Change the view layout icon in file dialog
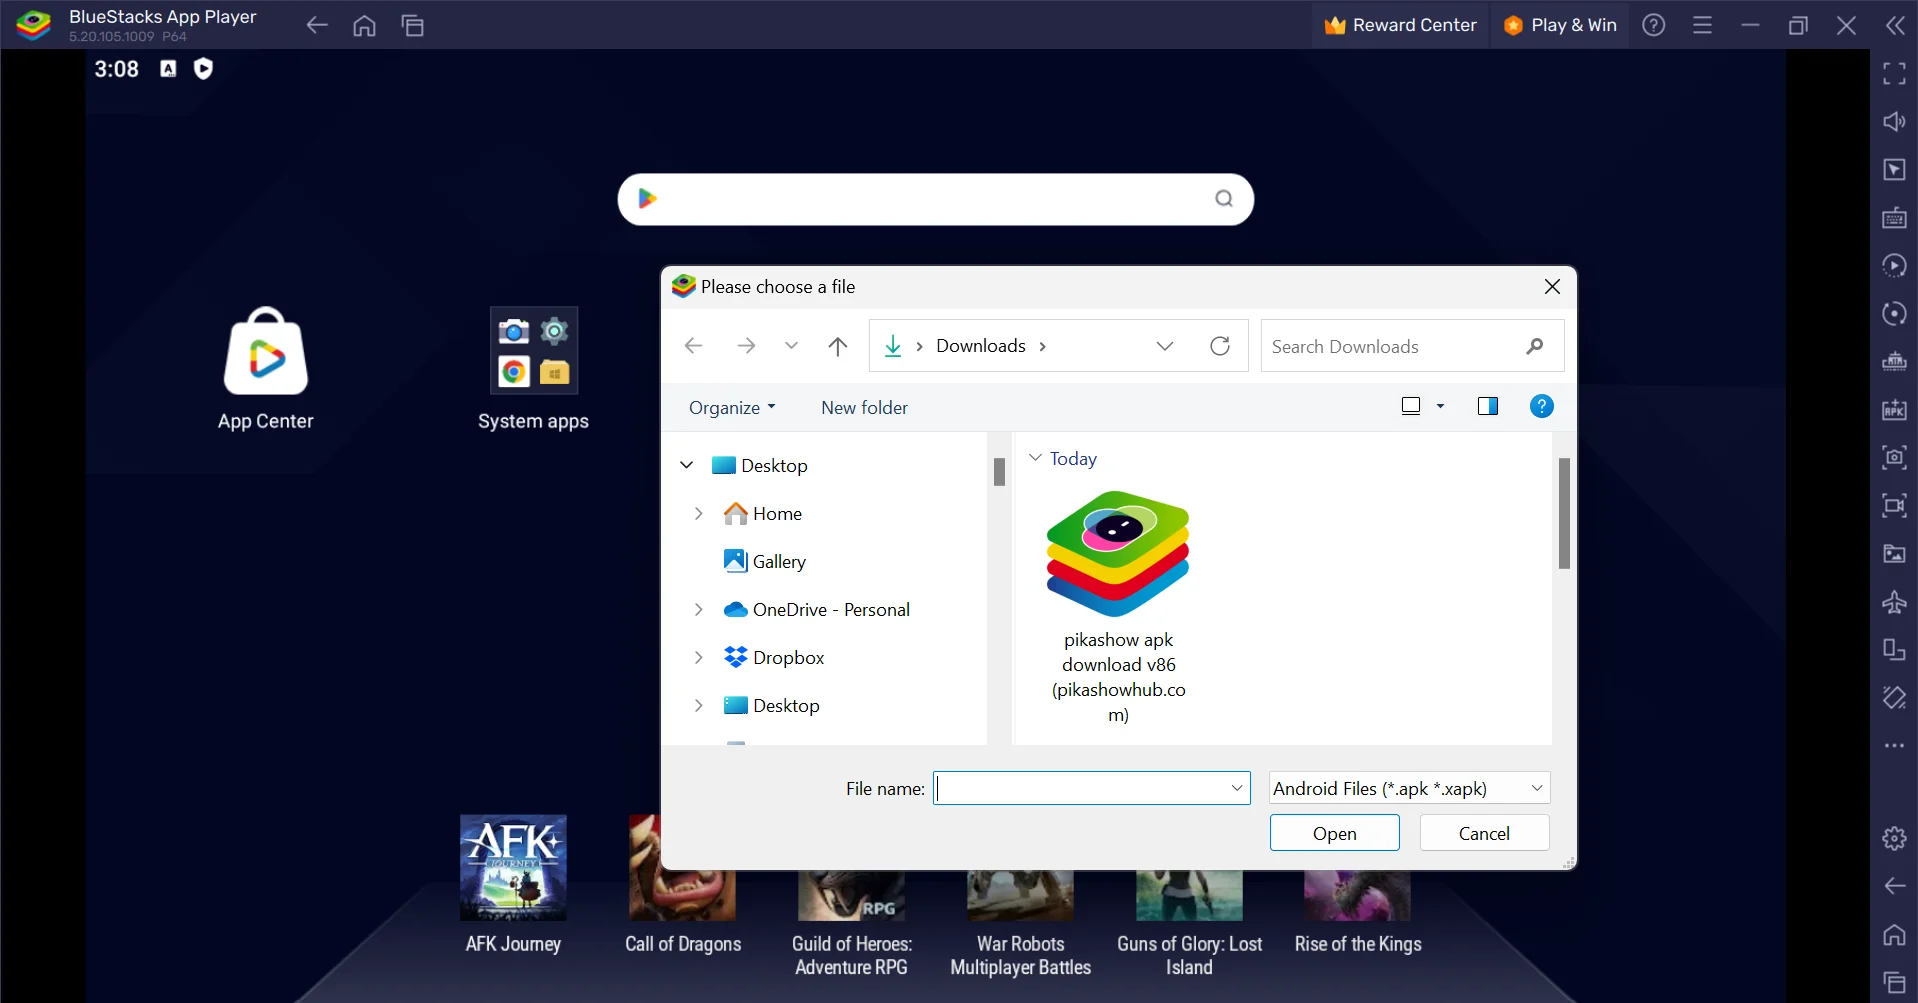 pyautogui.click(x=1411, y=406)
